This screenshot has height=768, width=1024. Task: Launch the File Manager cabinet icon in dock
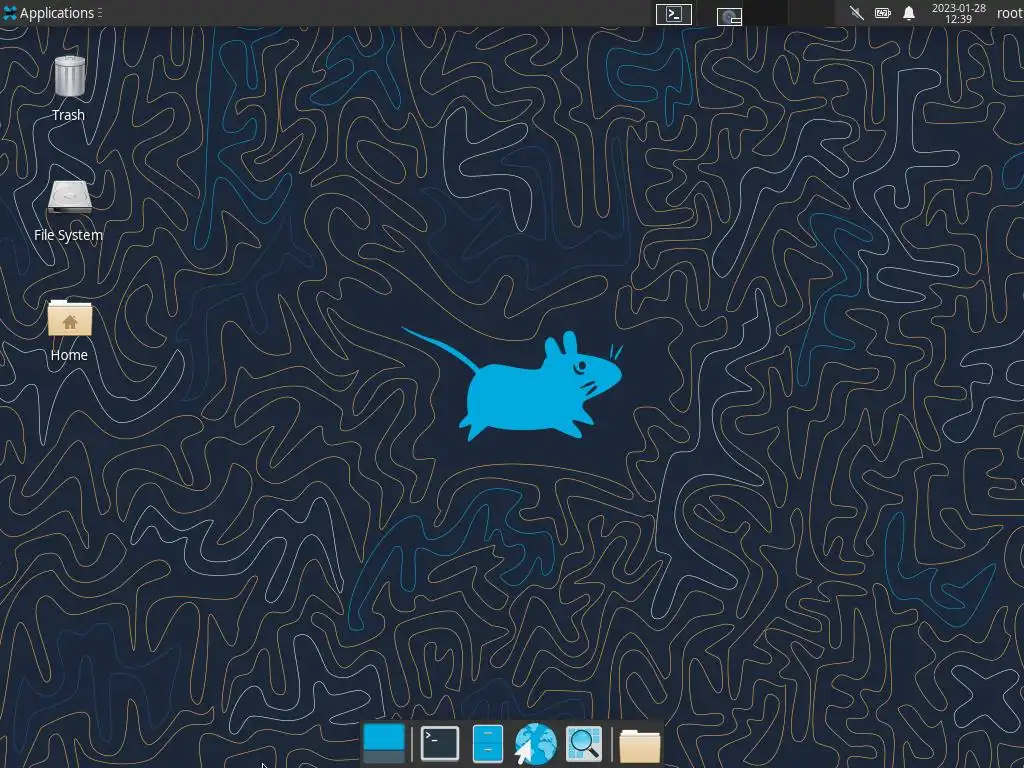[487, 743]
